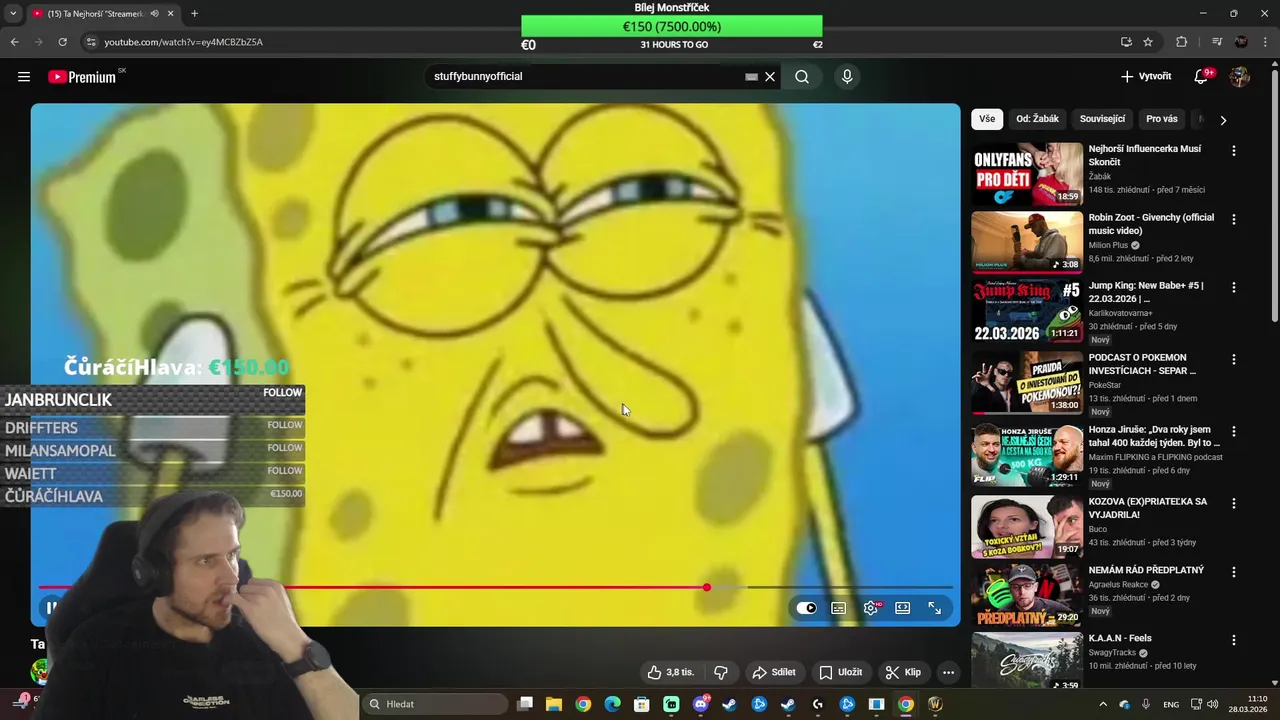This screenshot has width=1280, height=720.
Task: Open more actions three-dot menu under video
Action: tap(948, 673)
